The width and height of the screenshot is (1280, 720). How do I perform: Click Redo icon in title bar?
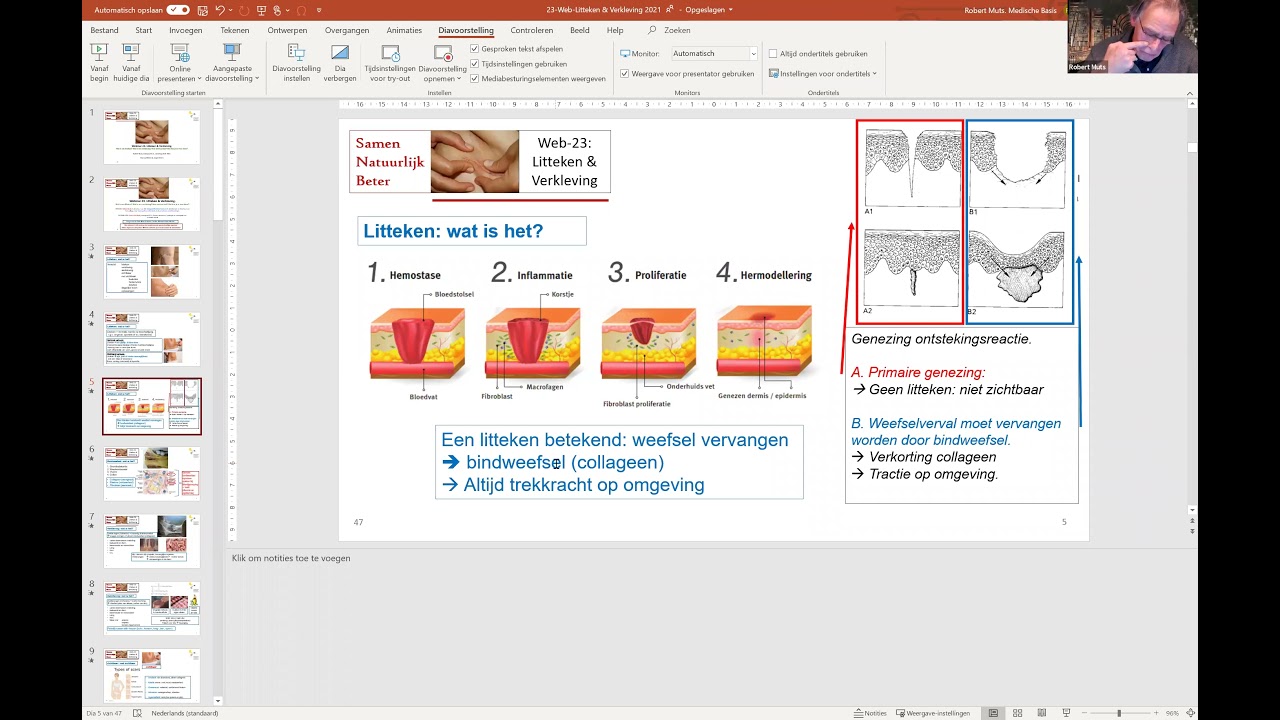244,10
